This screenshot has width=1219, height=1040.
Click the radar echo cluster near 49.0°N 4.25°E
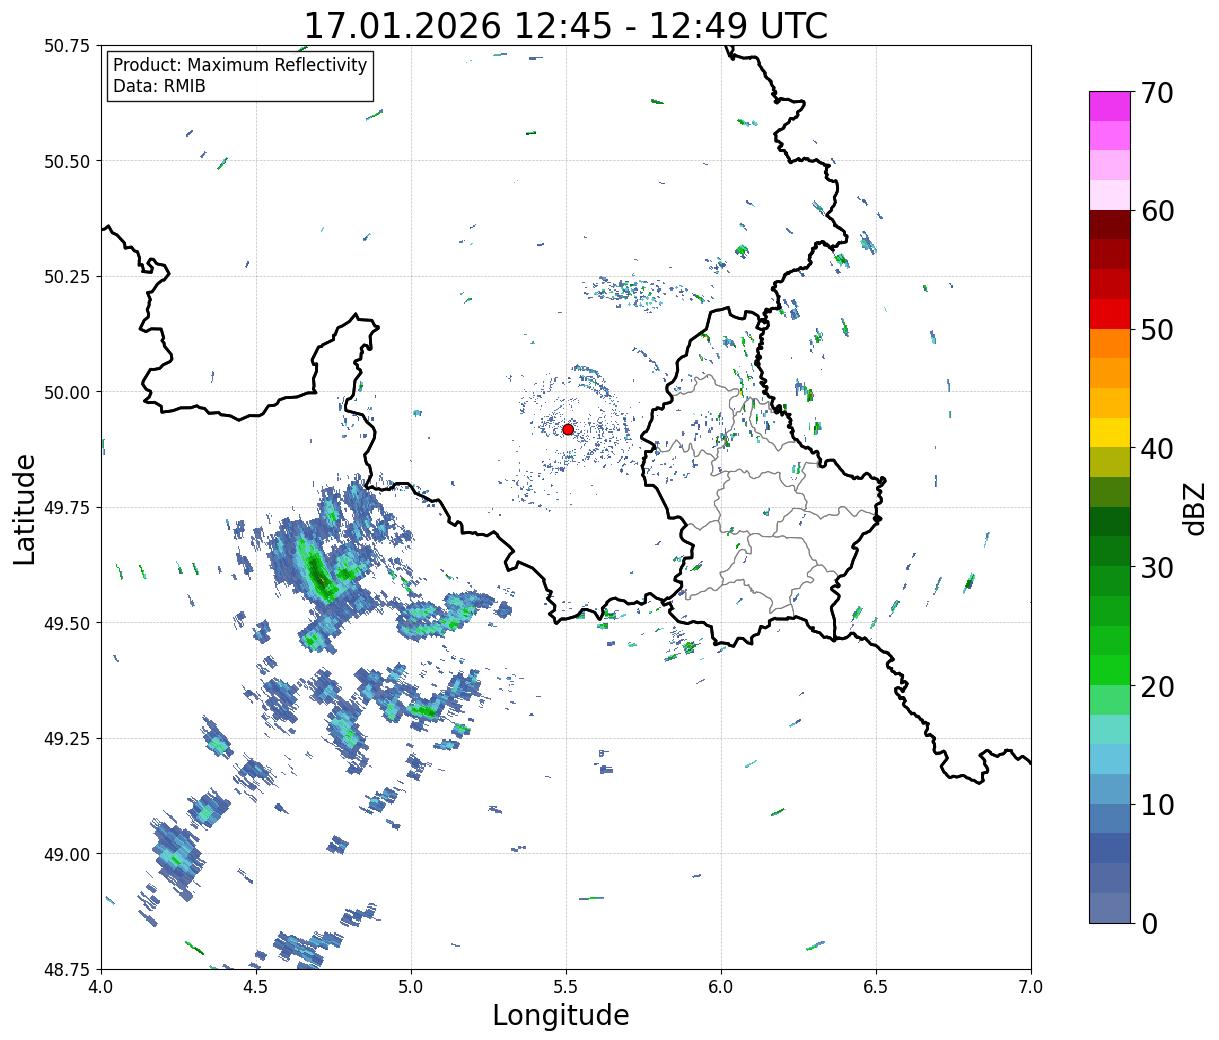click(178, 855)
